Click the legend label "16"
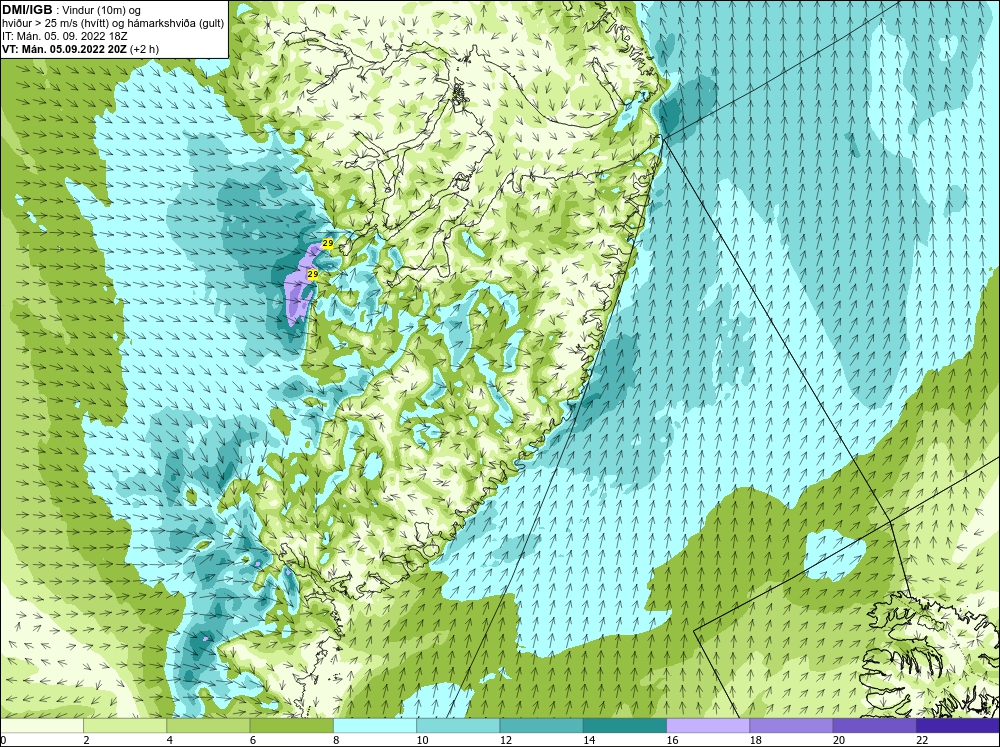 pos(672,740)
